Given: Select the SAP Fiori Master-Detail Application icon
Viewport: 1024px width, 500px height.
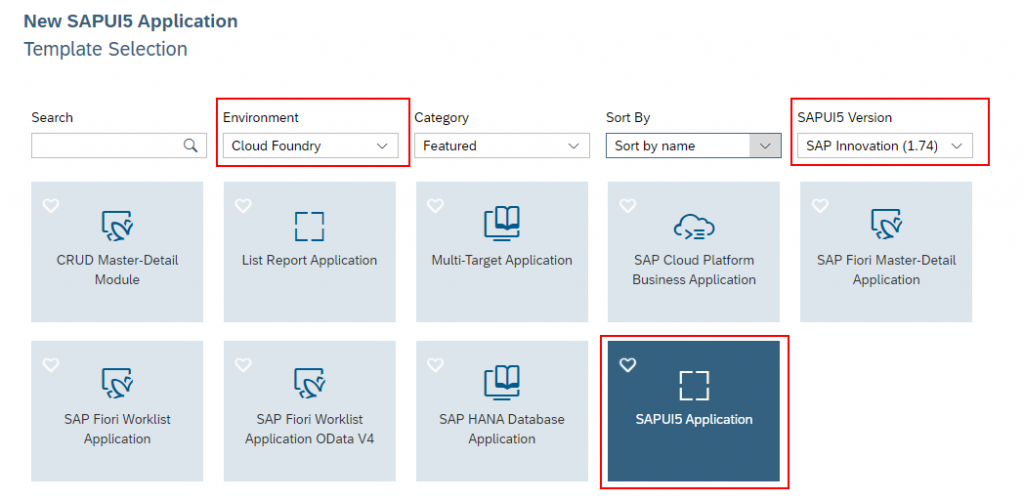Looking at the screenshot, I should pyautogui.click(x=886, y=226).
